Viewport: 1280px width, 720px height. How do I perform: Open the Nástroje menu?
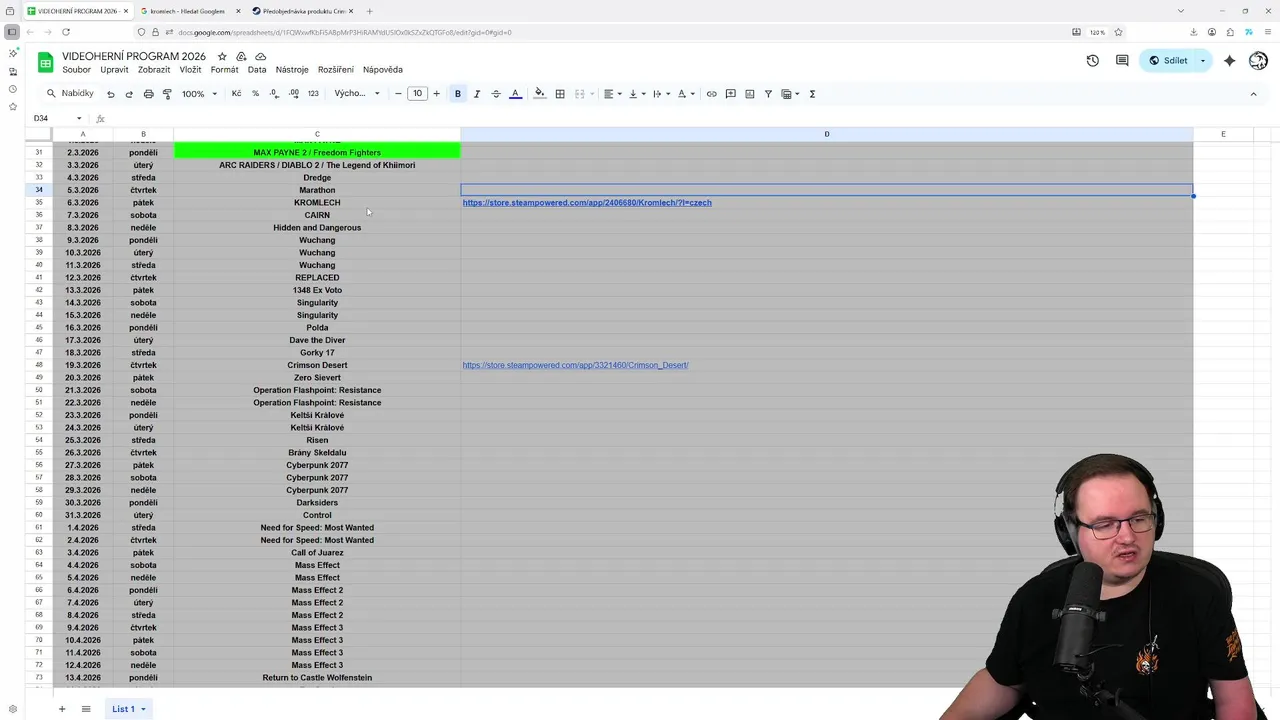click(x=292, y=70)
